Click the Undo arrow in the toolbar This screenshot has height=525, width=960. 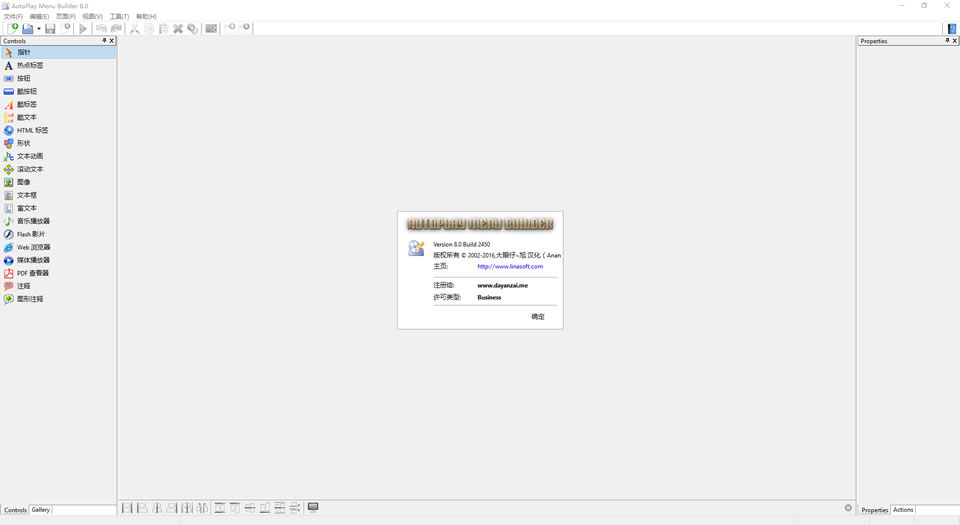tap(101, 28)
